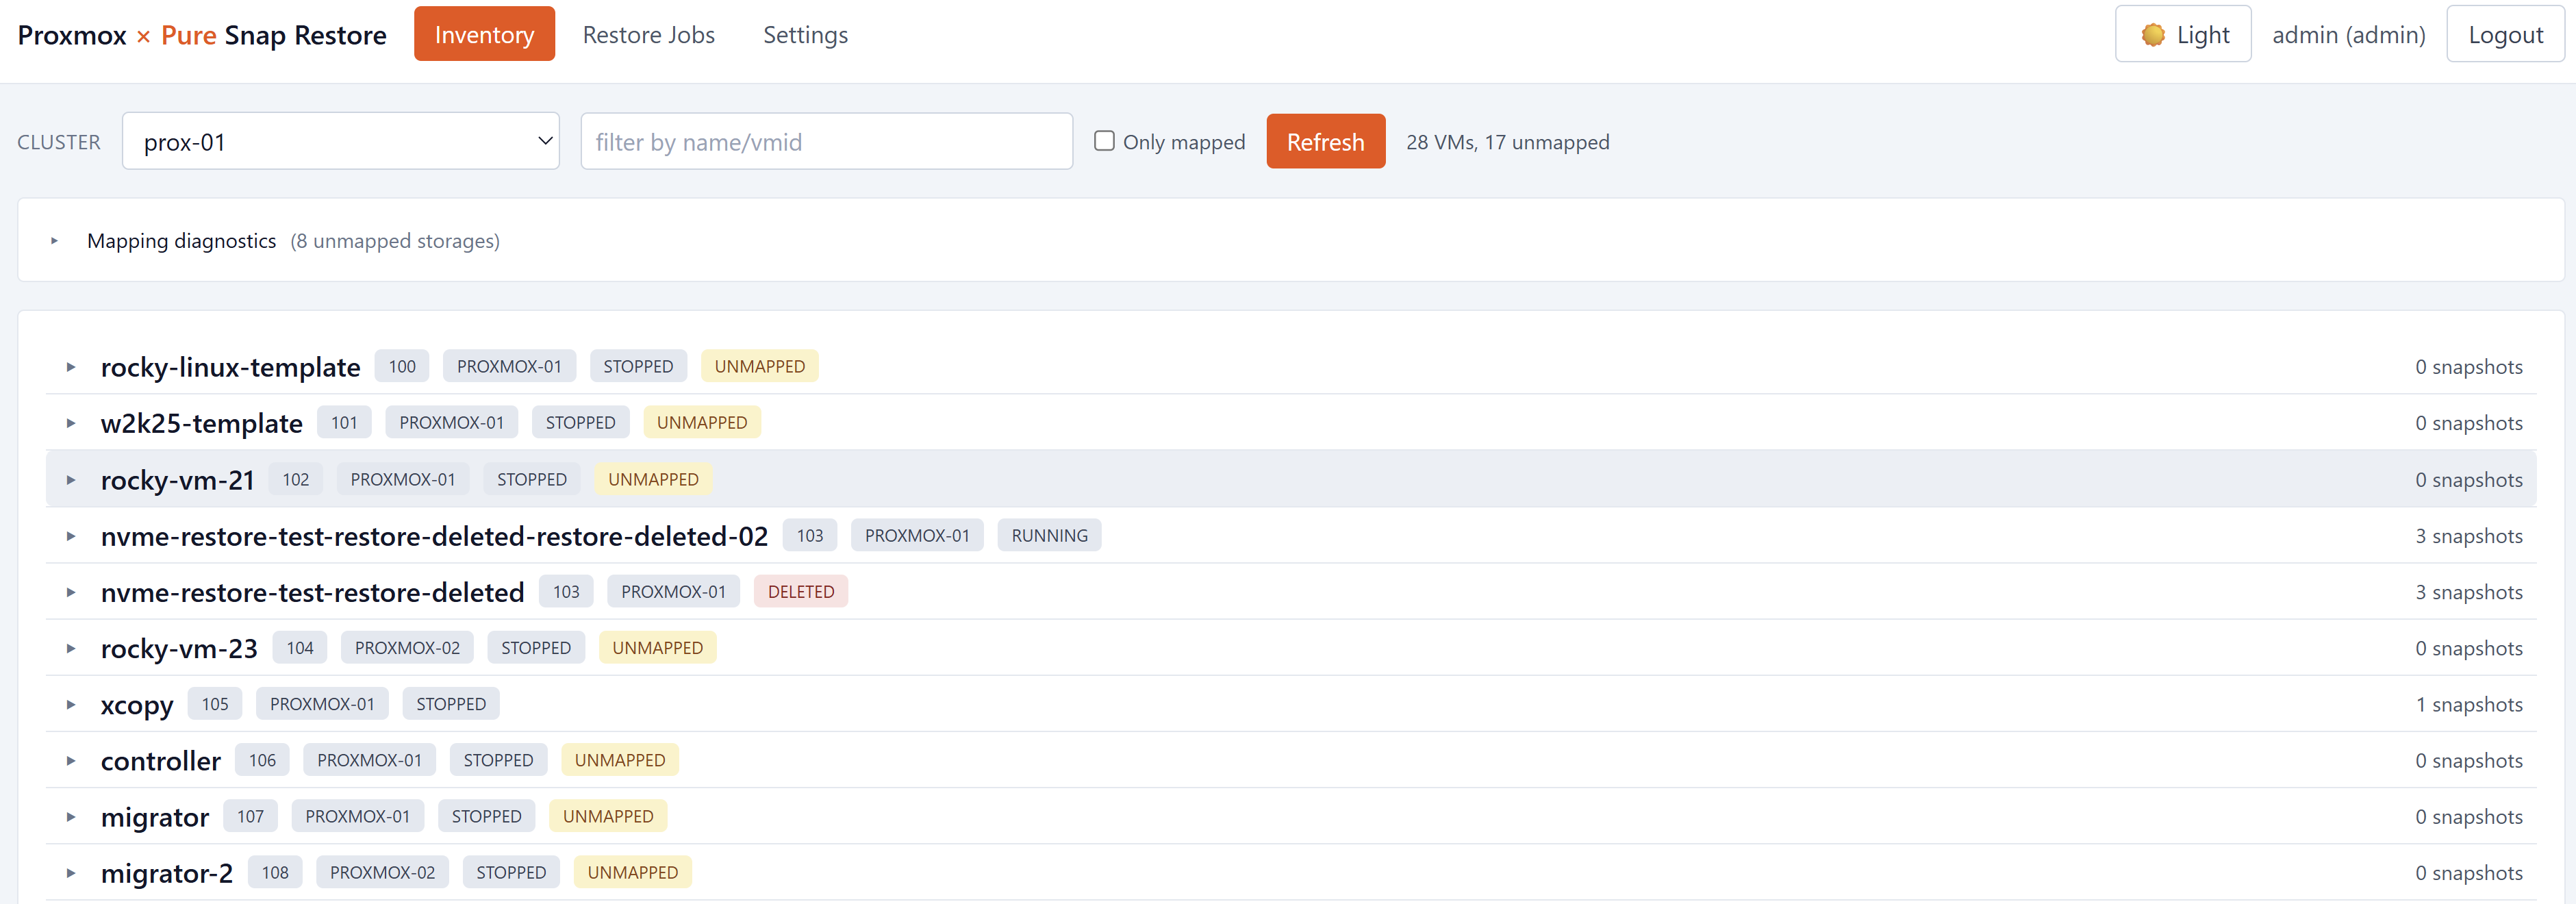Select the Inventory tab
The image size is (2576, 904).
tap(484, 33)
